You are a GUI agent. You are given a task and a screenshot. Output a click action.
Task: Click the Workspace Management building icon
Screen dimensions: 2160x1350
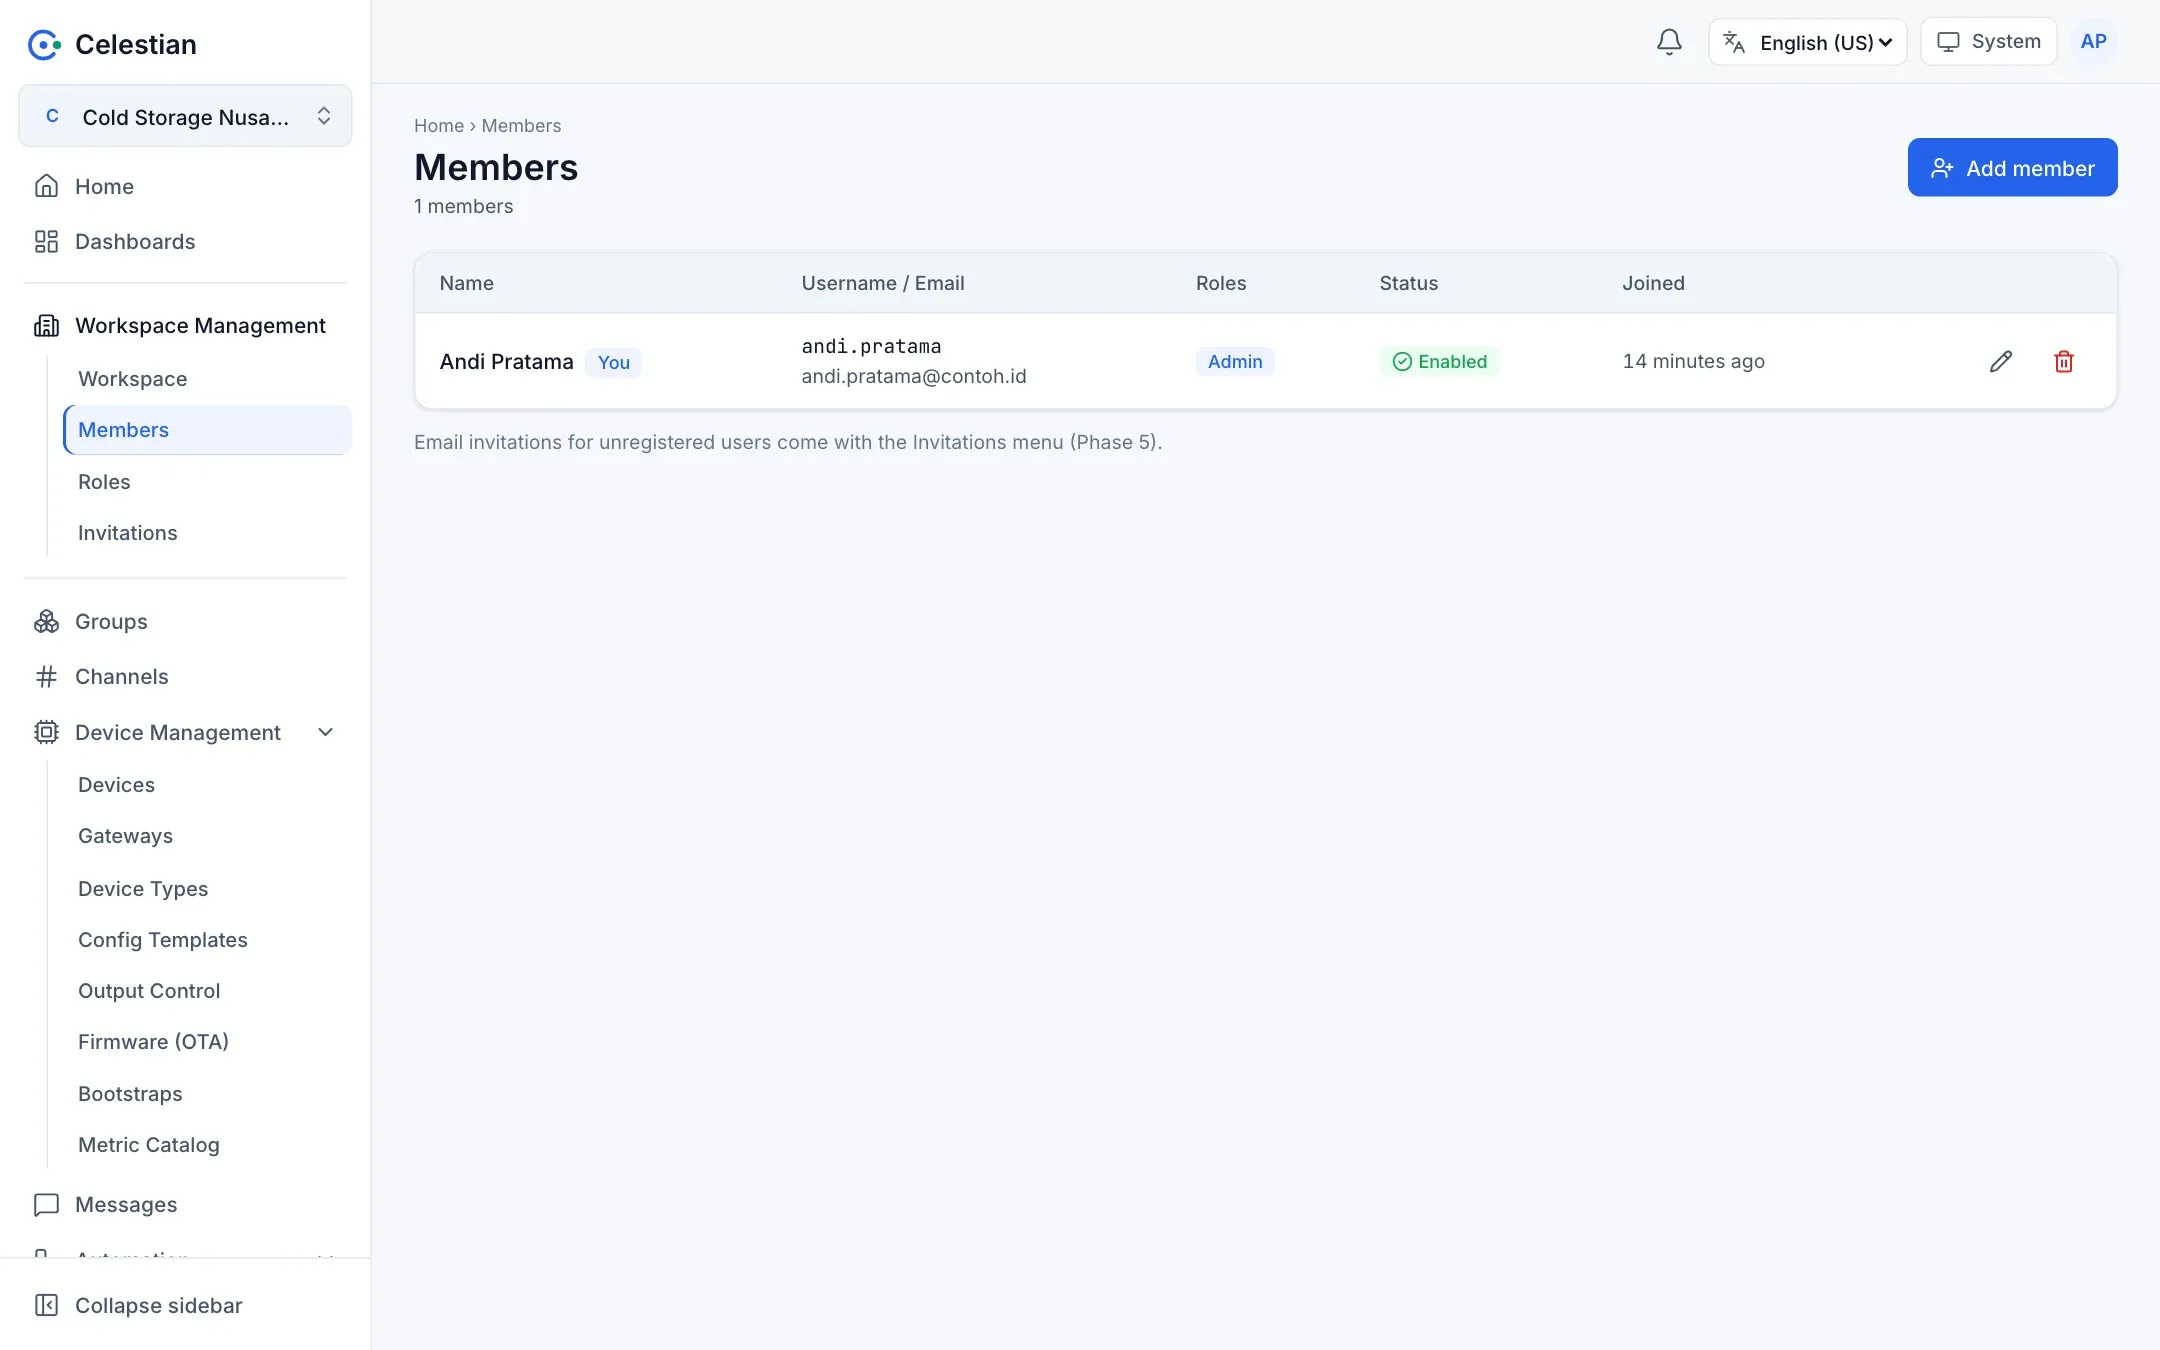[46, 325]
